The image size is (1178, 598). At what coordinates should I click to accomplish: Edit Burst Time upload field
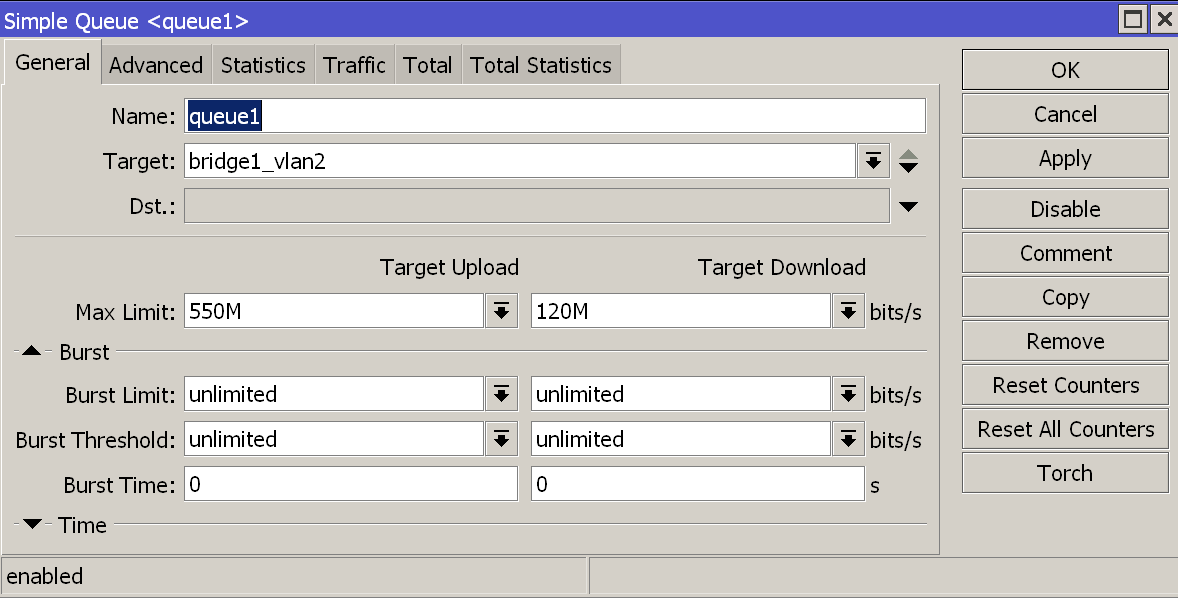[351, 484]
